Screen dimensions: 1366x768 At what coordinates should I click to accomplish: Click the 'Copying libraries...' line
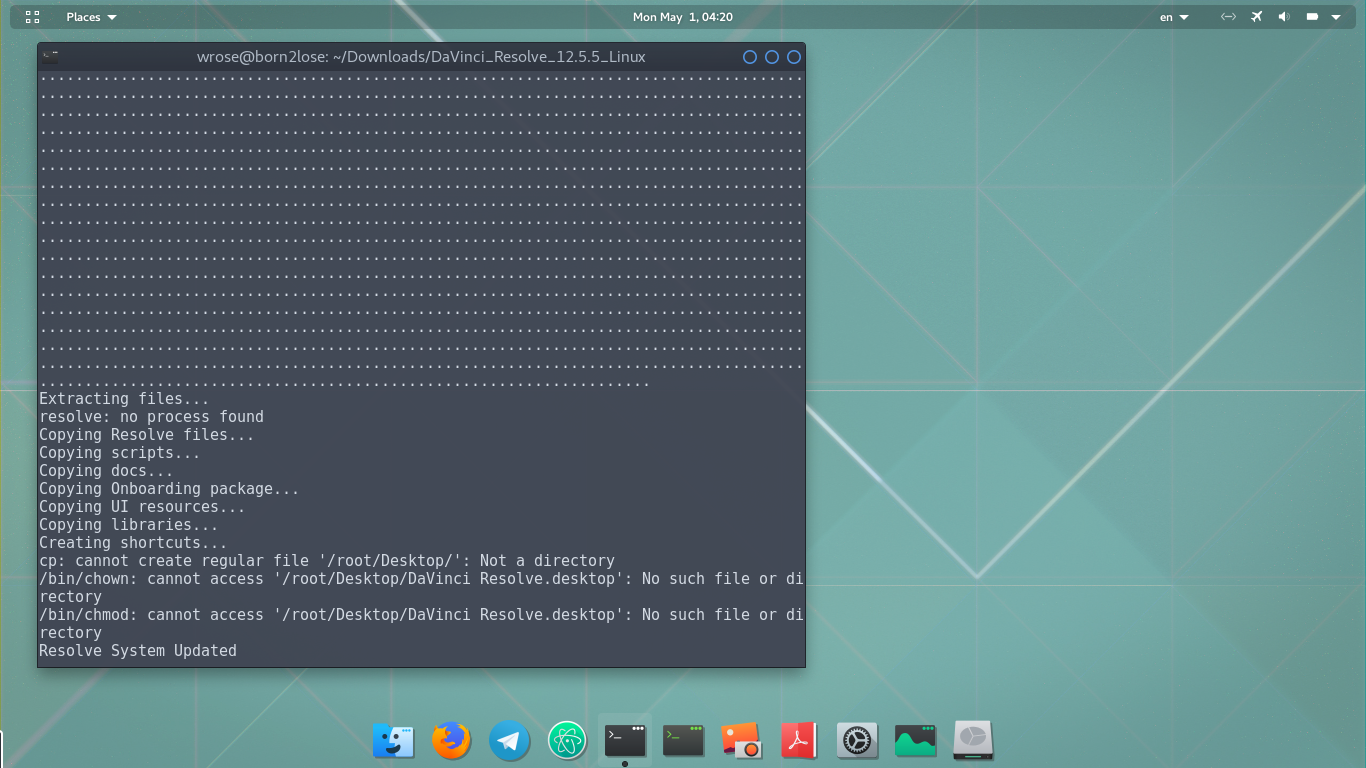tap(128, 525)
